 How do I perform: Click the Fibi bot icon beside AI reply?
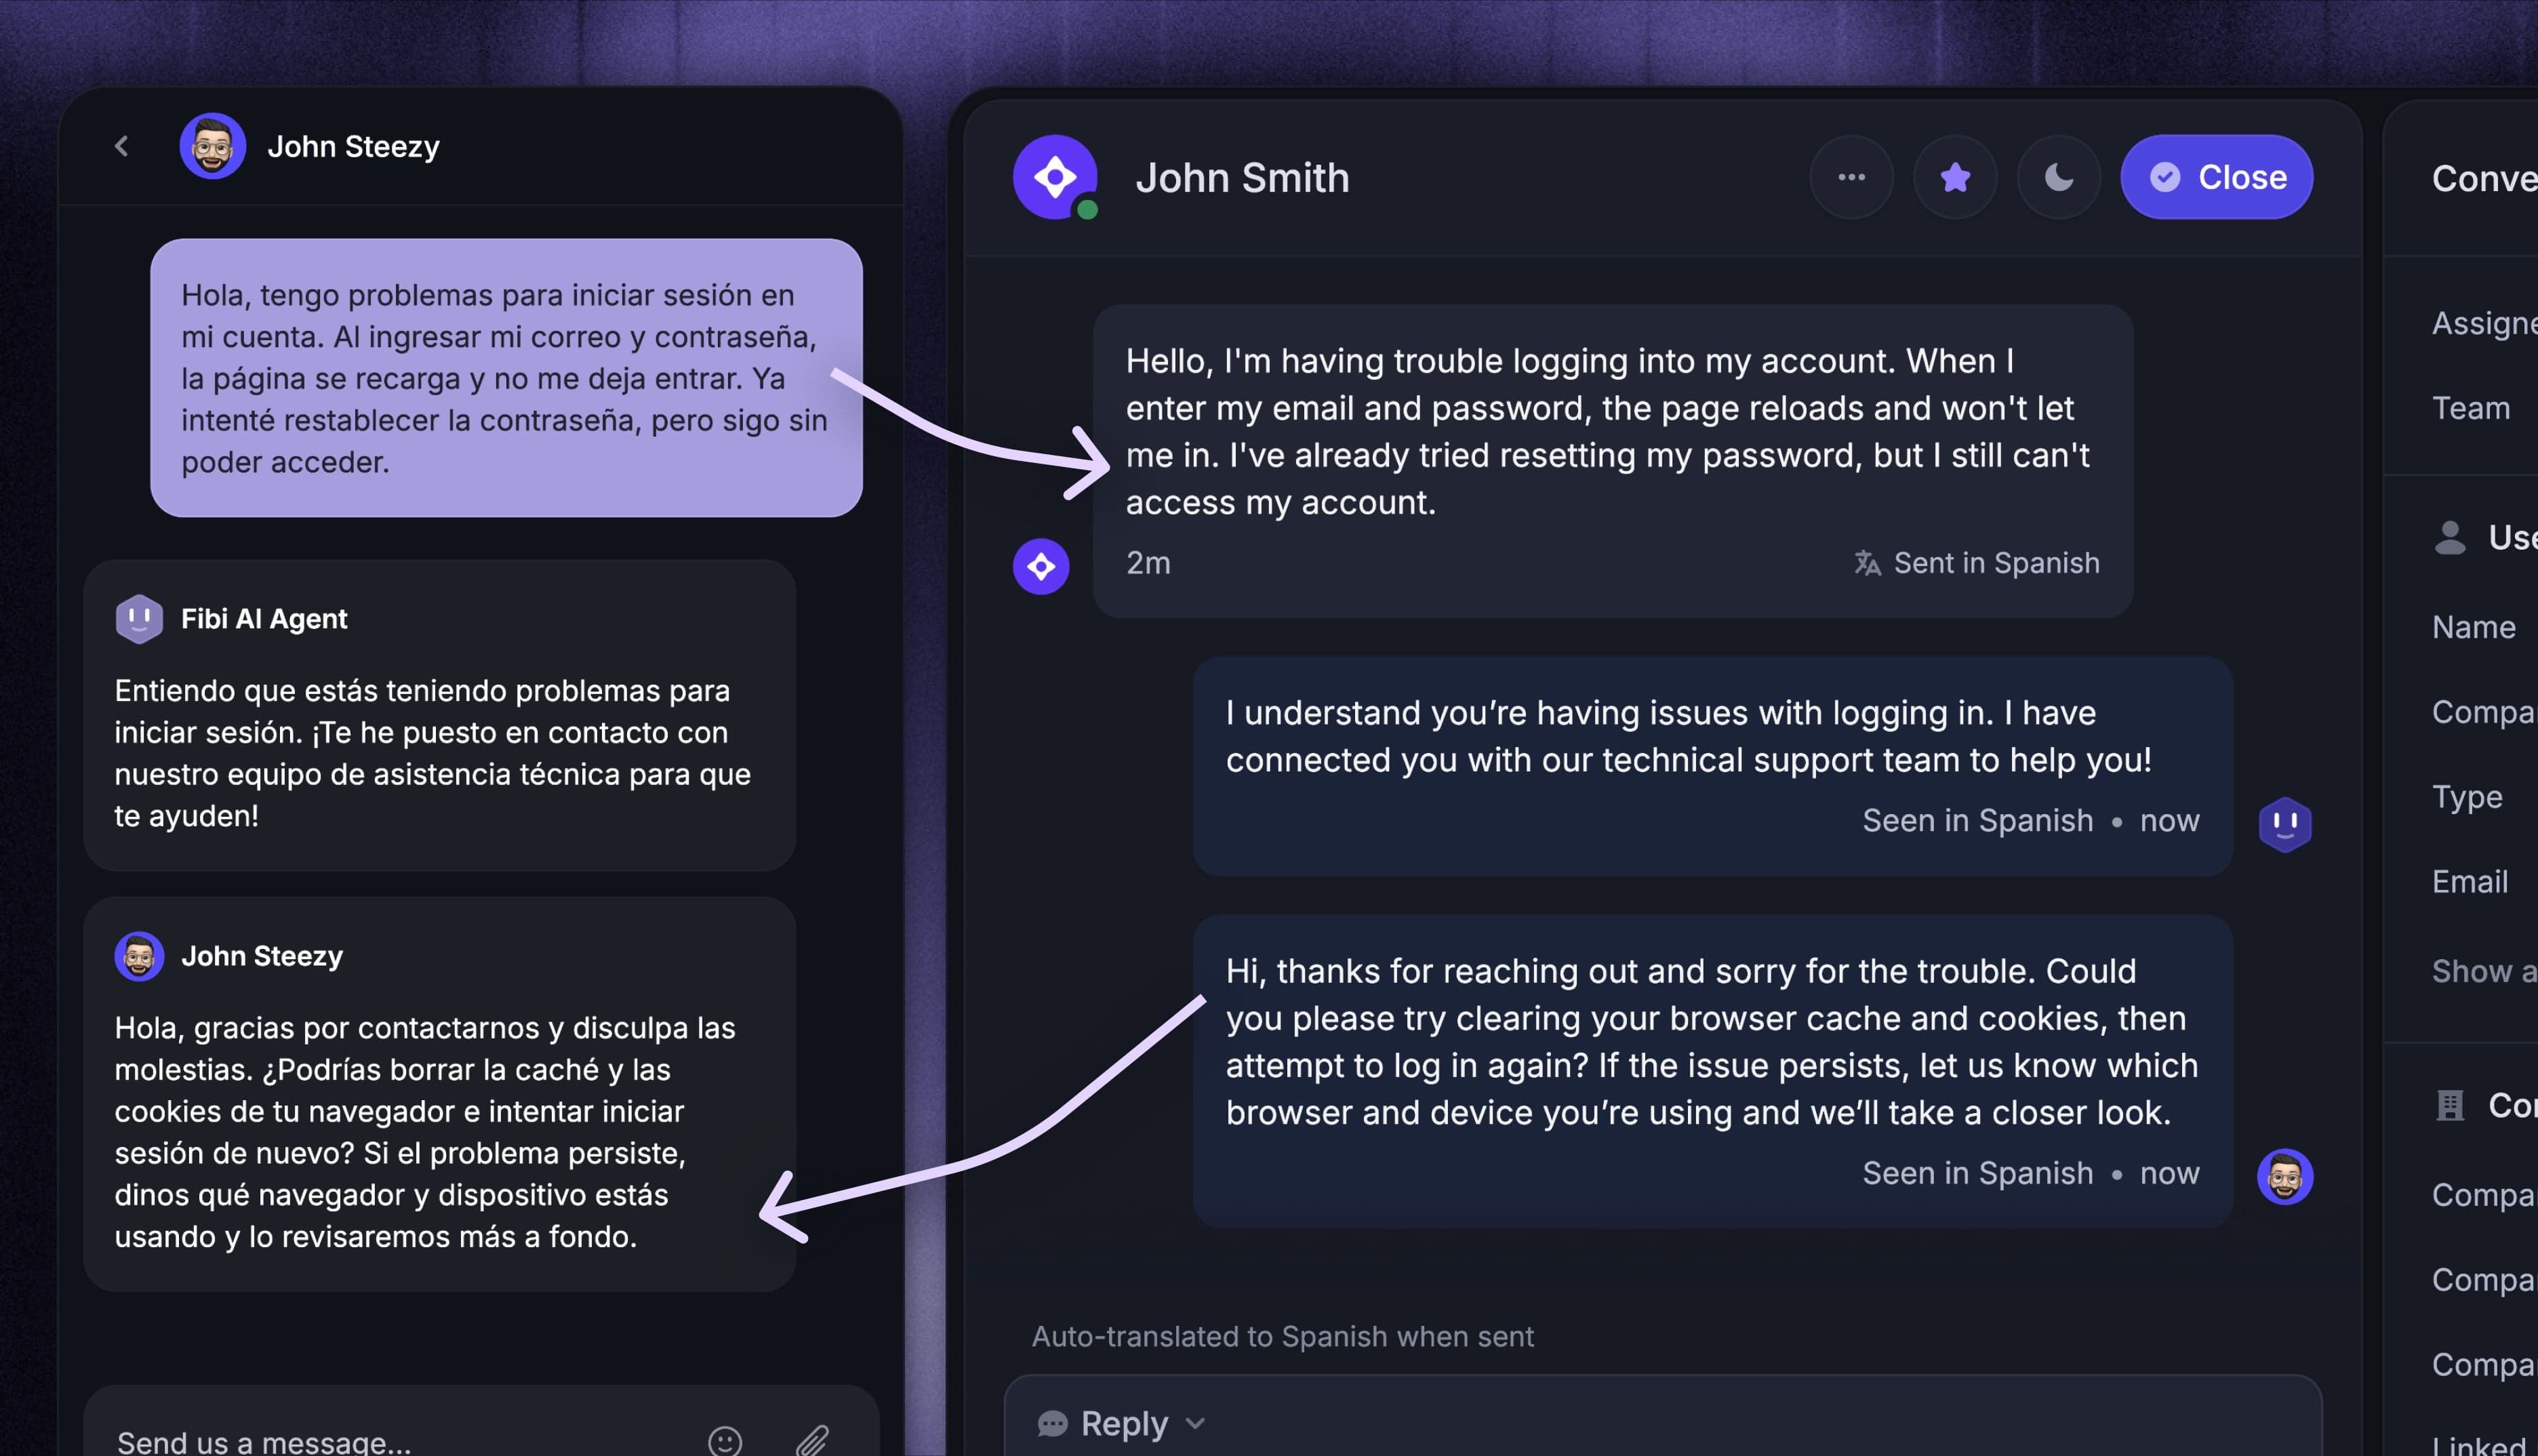(2285, 824)
